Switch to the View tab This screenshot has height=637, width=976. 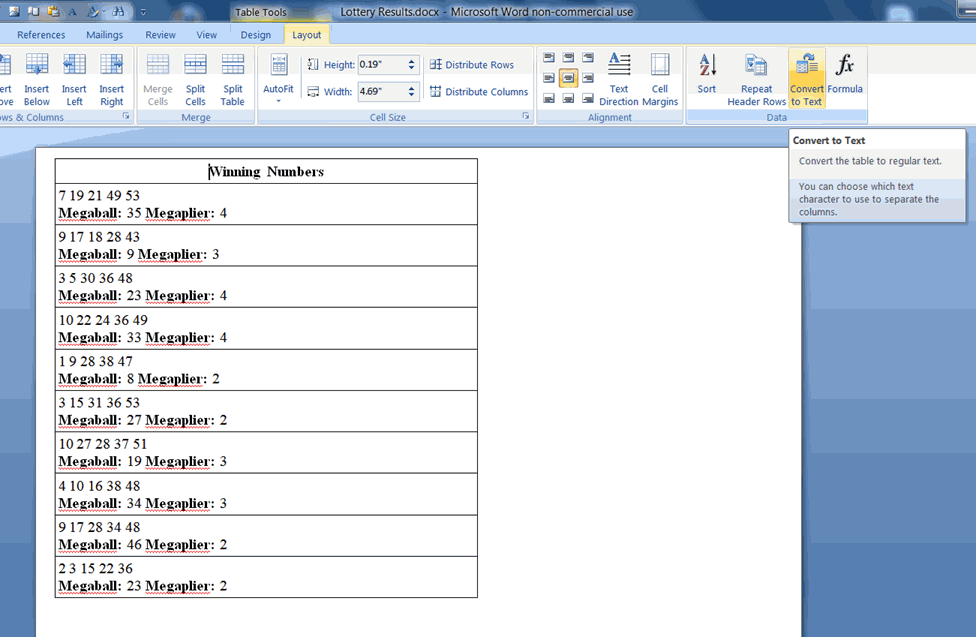pyautogui.click(x=207, y=35)
